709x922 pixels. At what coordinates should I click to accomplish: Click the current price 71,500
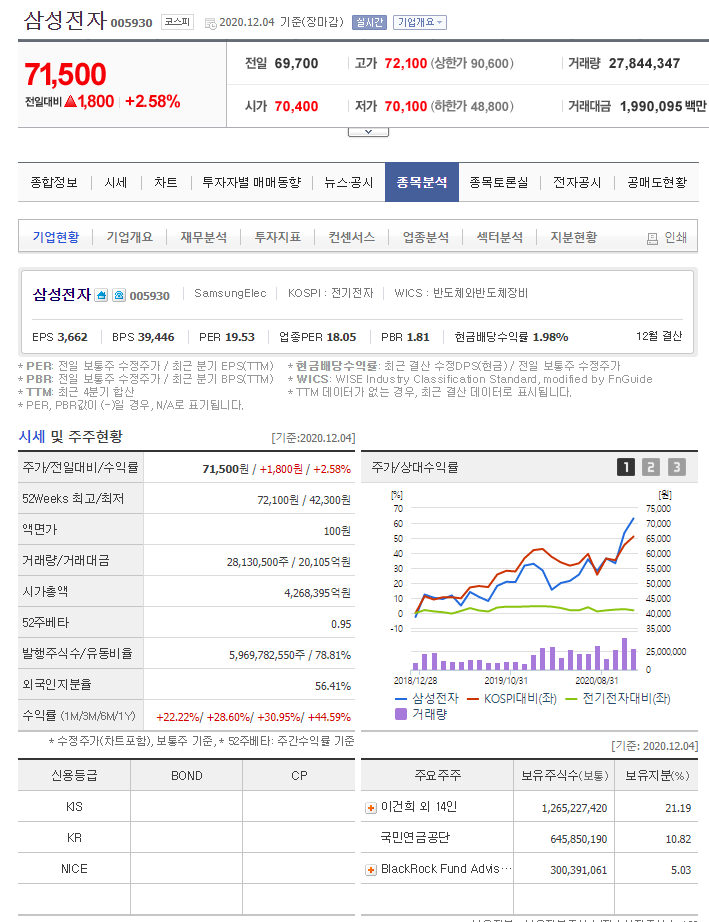click(x=65, y=75)
